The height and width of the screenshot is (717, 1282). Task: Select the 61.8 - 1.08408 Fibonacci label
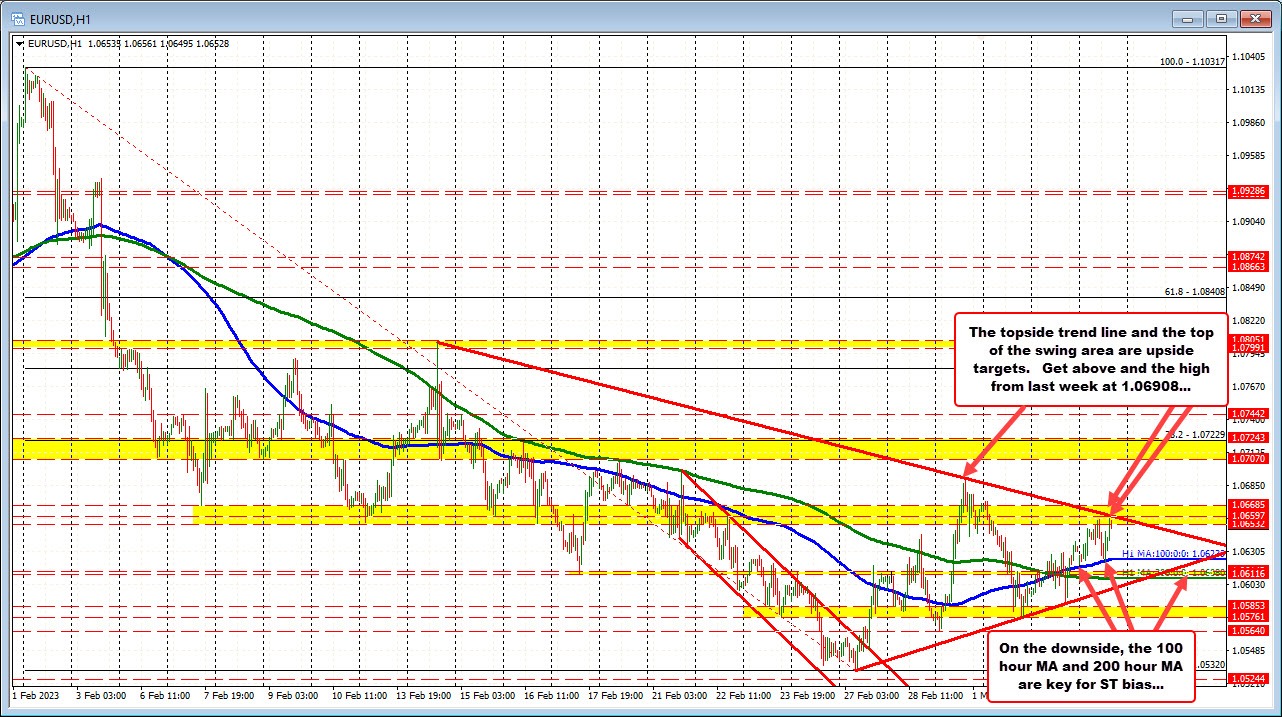(1195, 292)
